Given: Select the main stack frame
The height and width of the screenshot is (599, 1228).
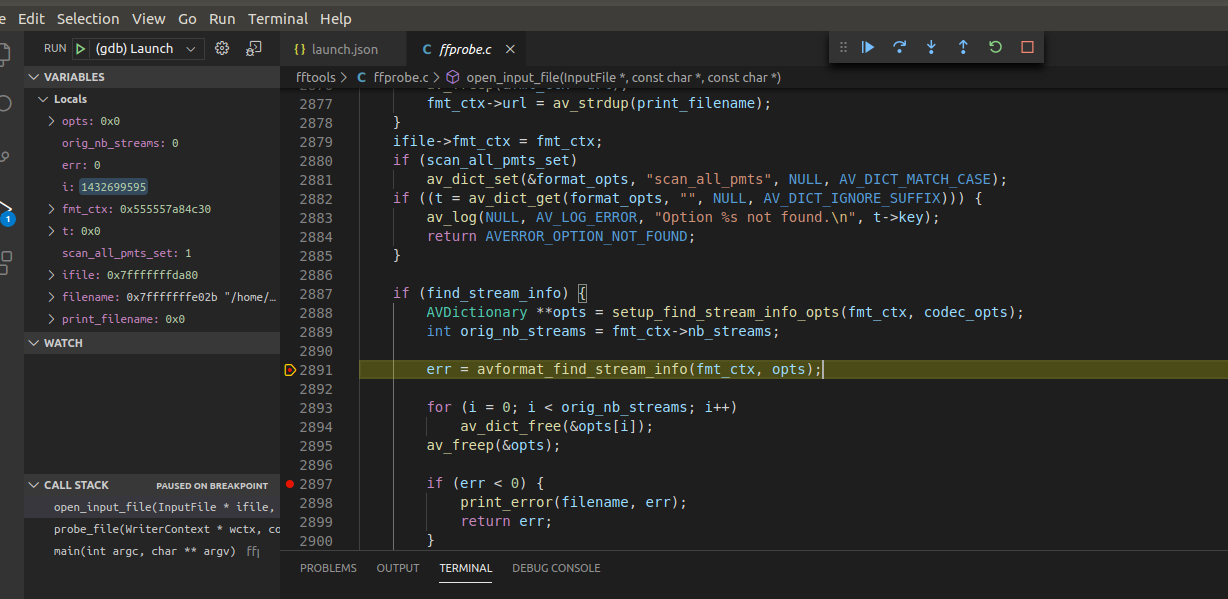Looking at the screenshot, I should tap(152, 551).
